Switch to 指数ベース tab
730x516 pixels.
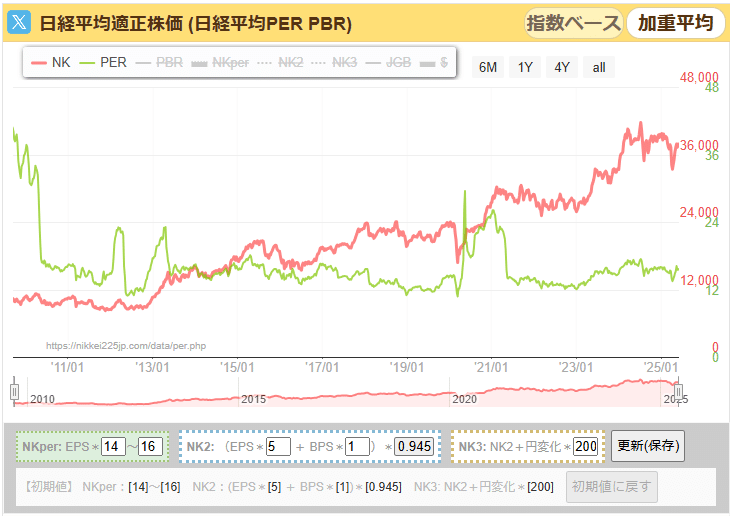pyautogui.click(x=574, y=23)
